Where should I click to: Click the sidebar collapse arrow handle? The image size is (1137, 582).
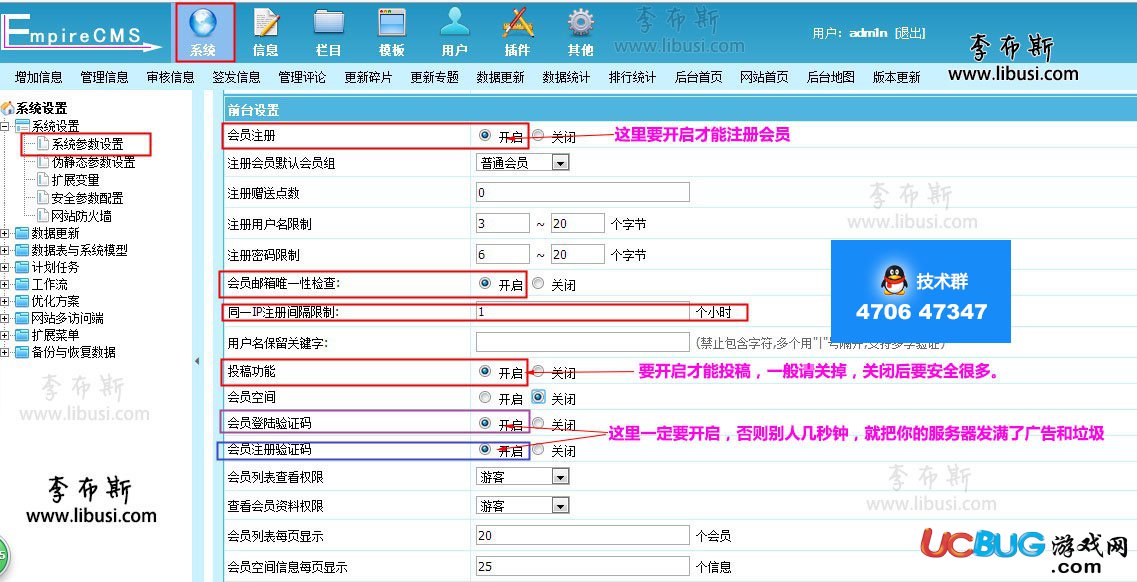[x=197, y=361]
